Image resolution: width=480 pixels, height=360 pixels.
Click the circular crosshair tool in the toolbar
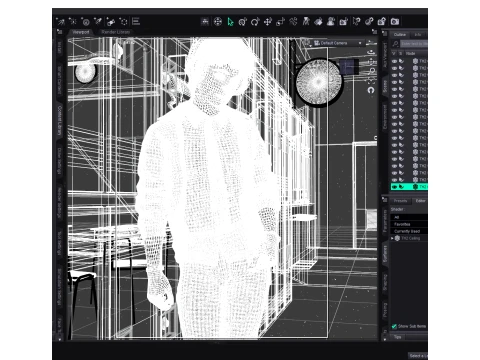pos(218,22)
